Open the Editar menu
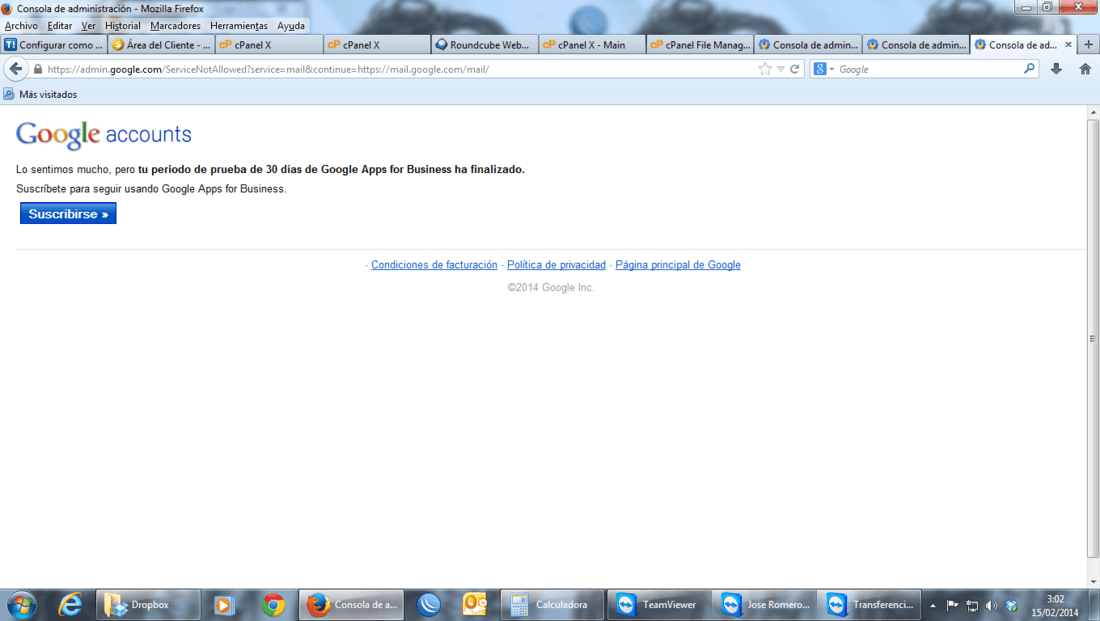The width and height of the screenshot is (1100, 621). [60, 25]
